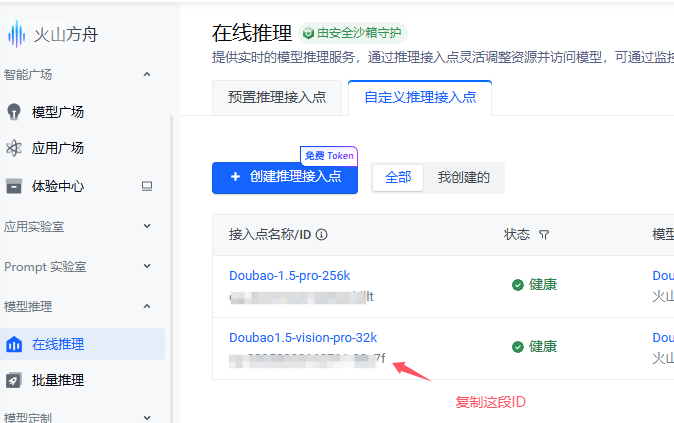Viewport: 674px width, 423px height.
Task: Click the 在线推理 chart icon
Action: click(x=14, y=344)
